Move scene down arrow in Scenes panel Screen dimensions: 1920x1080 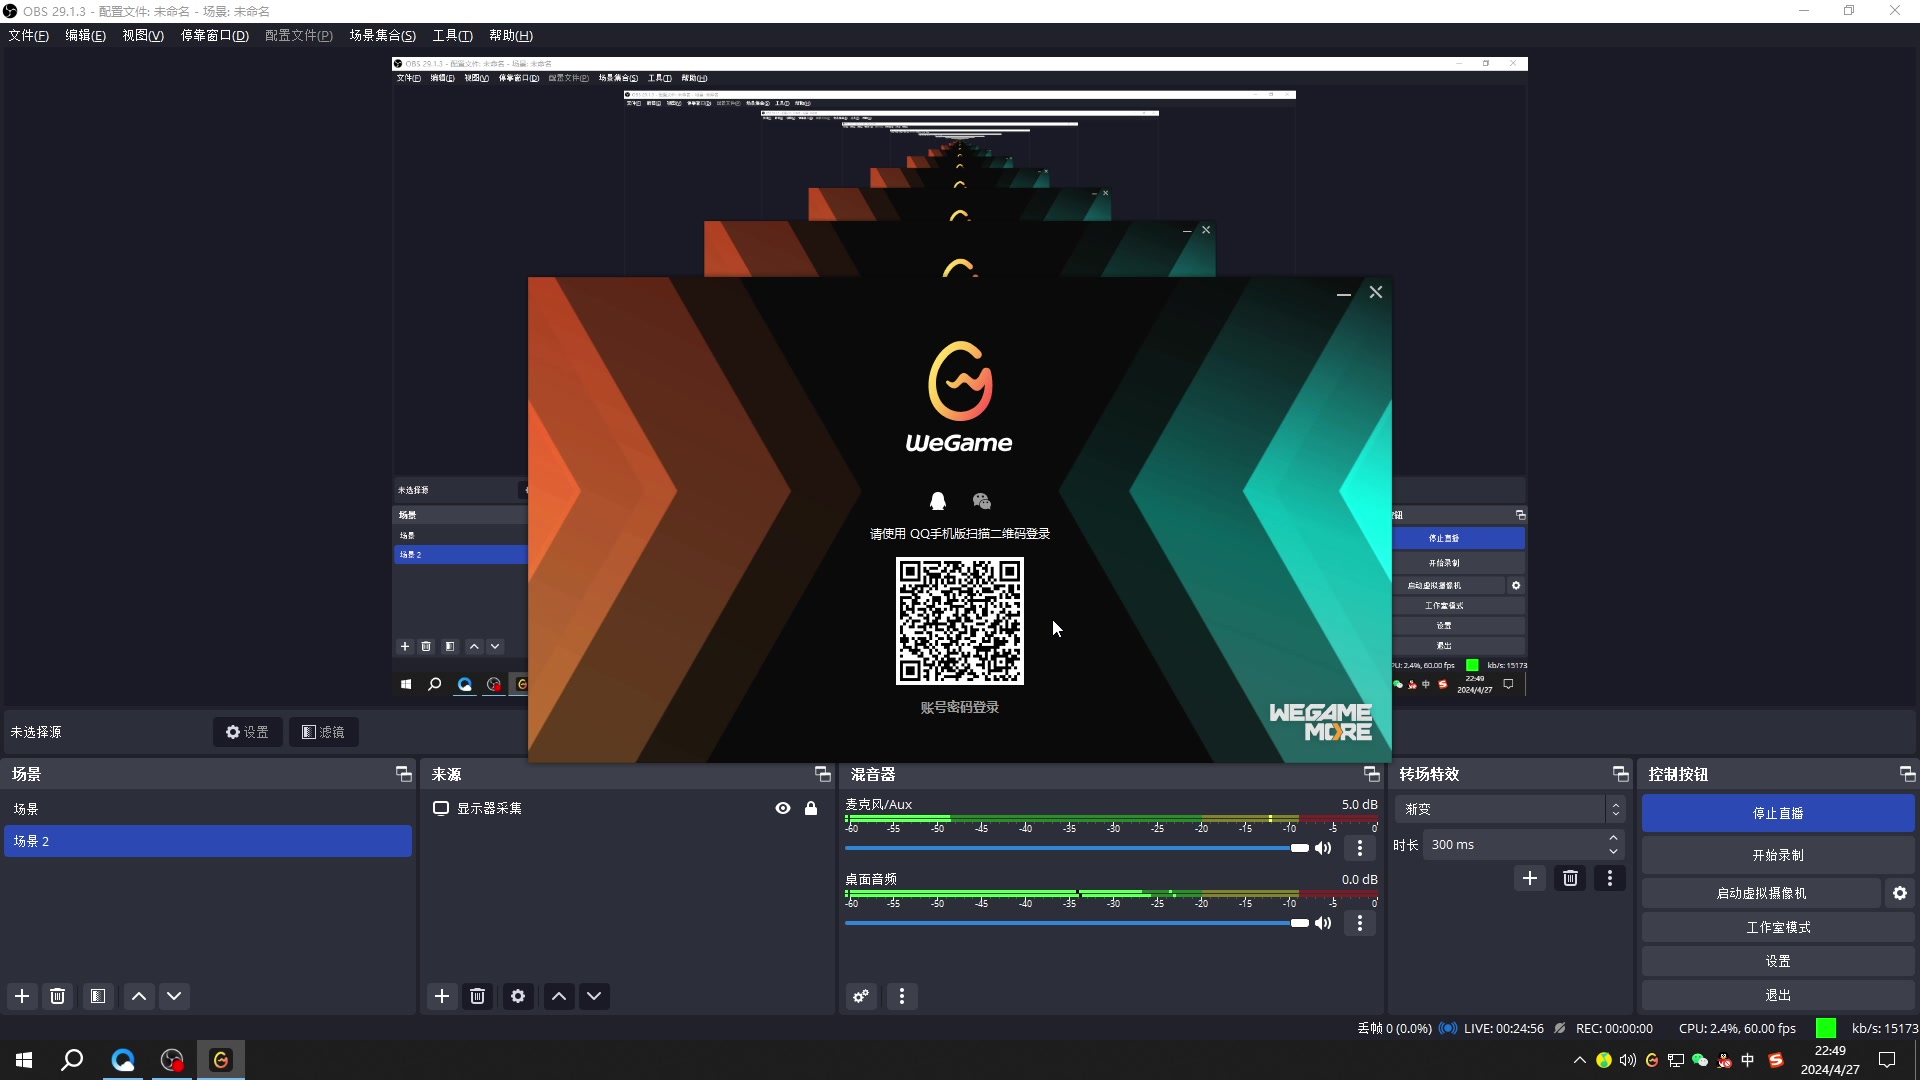point(174,996)
